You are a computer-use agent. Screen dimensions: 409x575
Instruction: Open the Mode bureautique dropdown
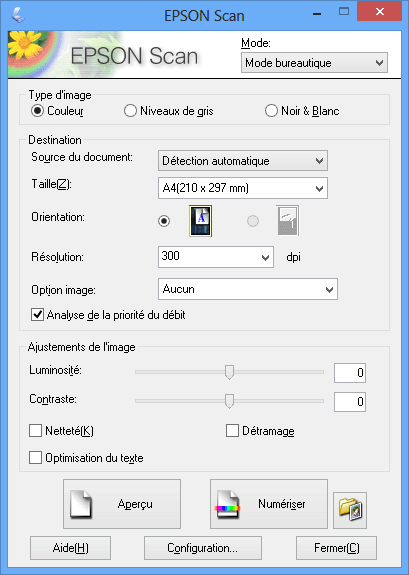coord(314,63)
